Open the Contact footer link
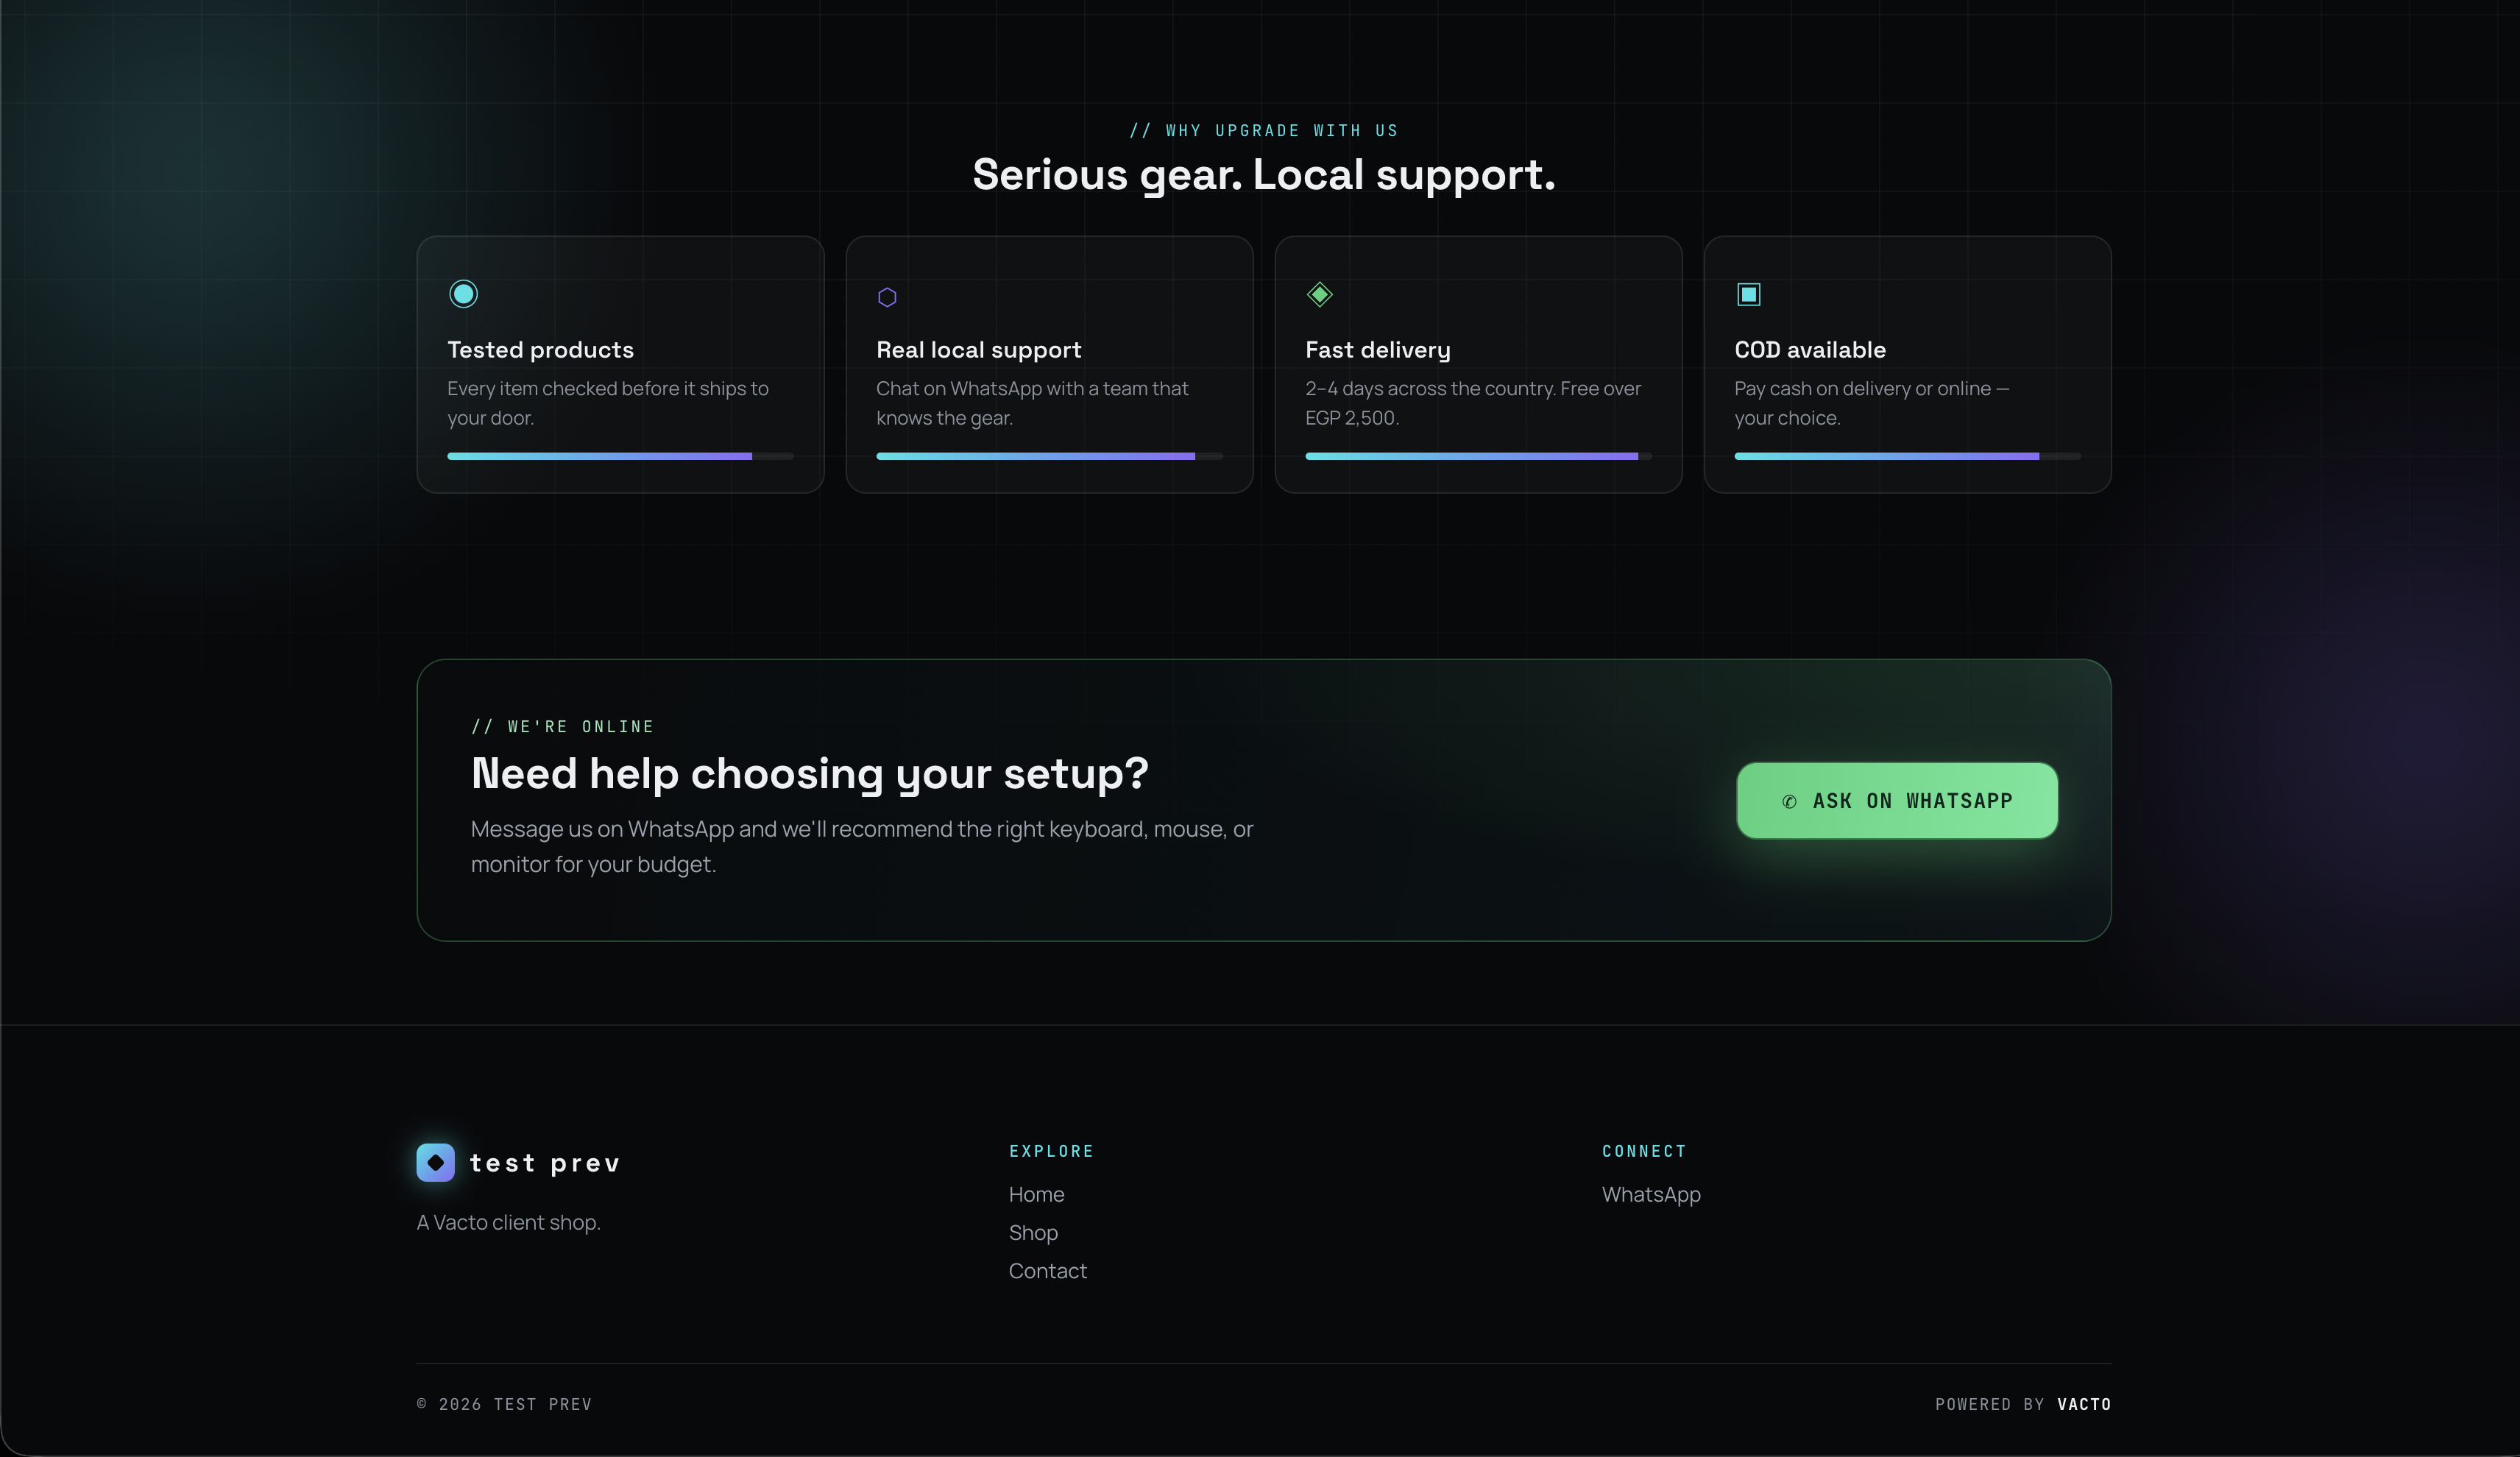Viewport: 2520px width, 1457px height. coord(1047,1270)
